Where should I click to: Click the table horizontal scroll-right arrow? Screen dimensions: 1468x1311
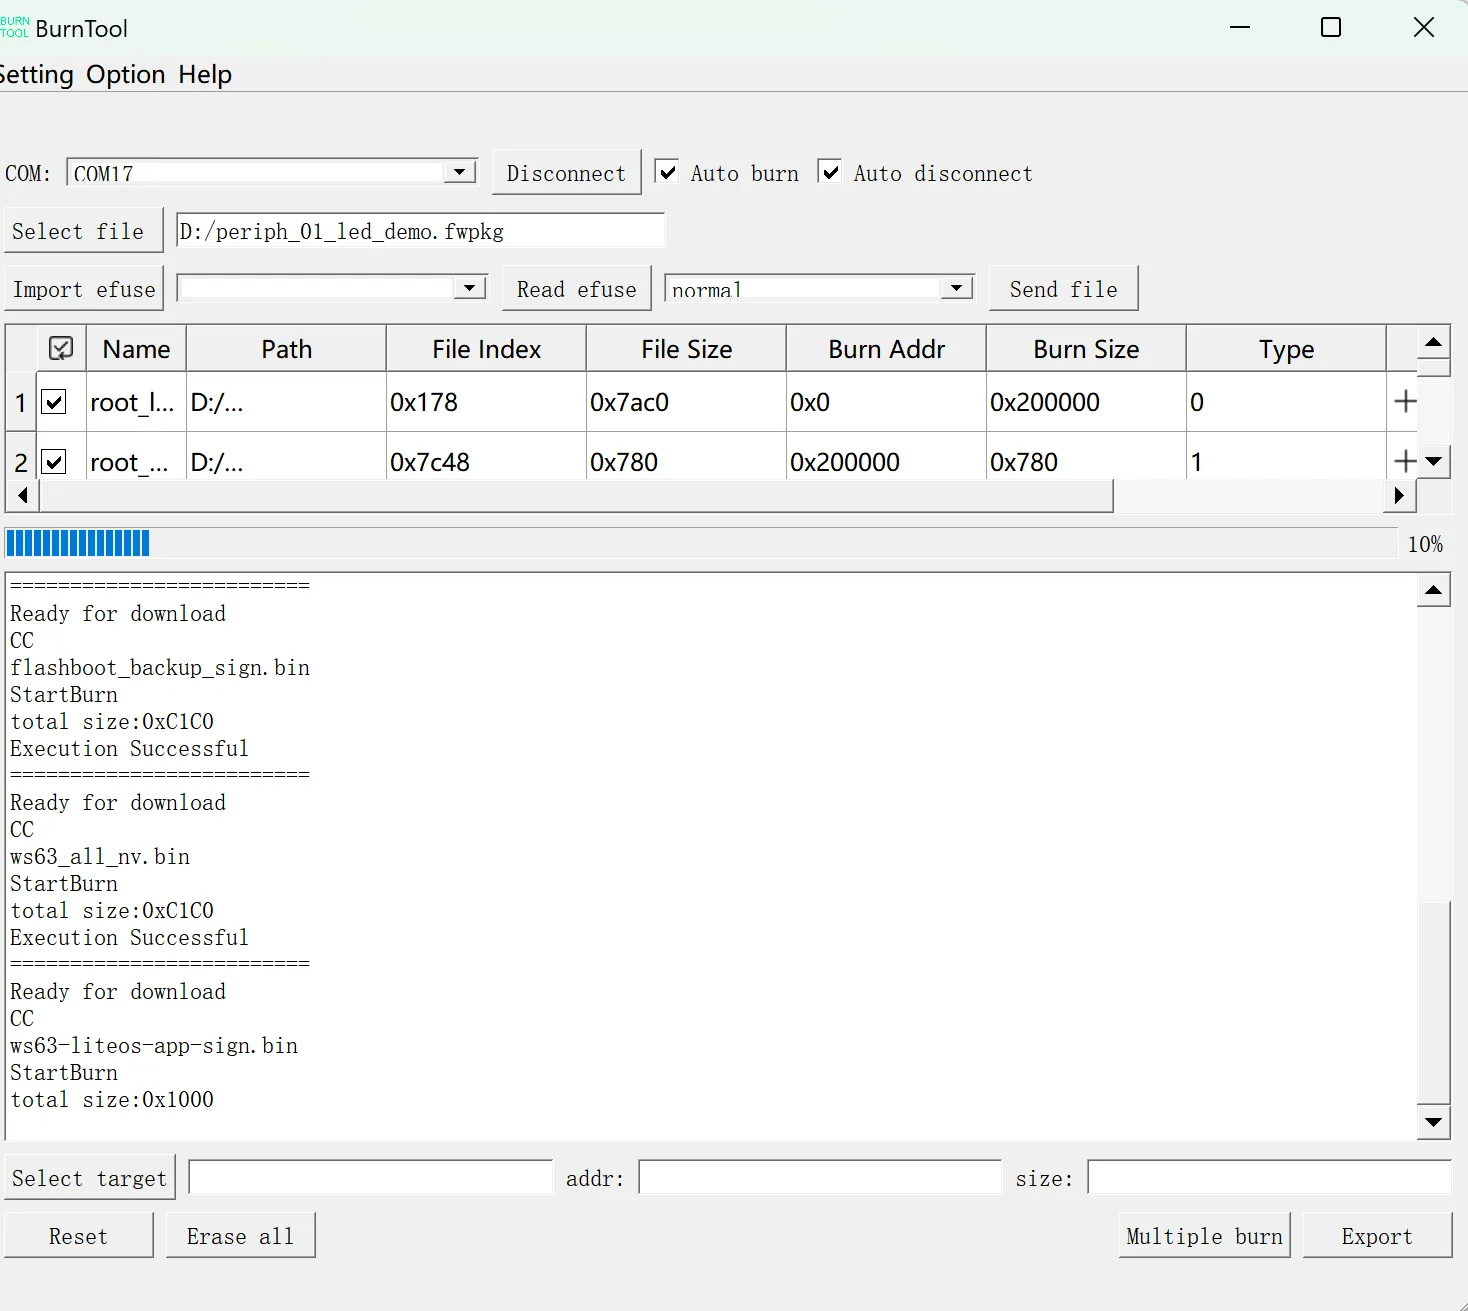point(1399,495)
